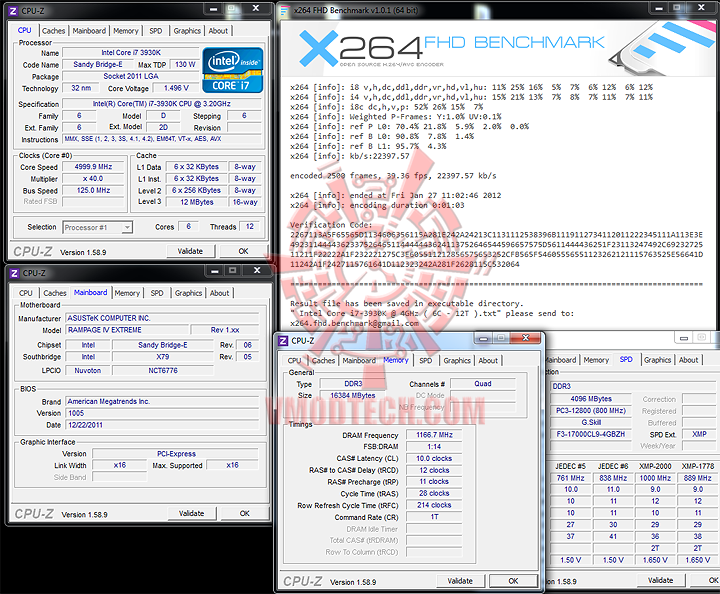
Task: Select Mainboard tab in the front Memory CPU-Z window
Action: tap(359, 361)
